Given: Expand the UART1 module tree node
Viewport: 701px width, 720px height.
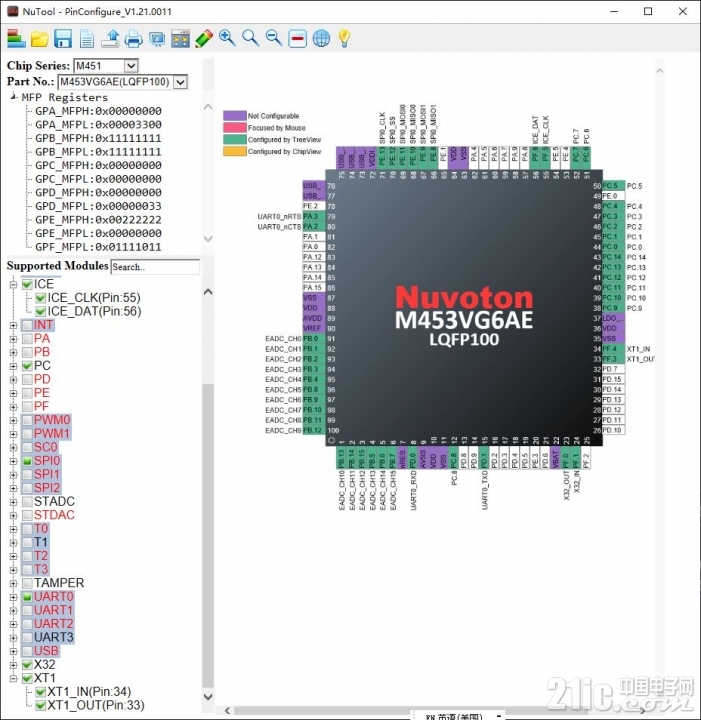Looking at the screenshot, I should (13, 610).
